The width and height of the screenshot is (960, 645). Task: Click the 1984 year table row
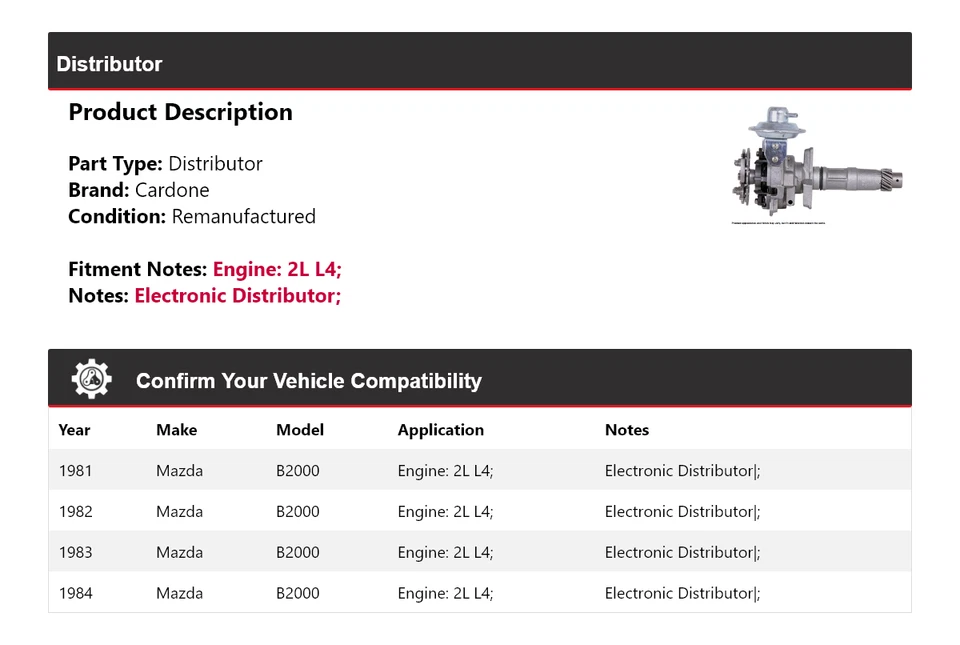coord(480,592)
